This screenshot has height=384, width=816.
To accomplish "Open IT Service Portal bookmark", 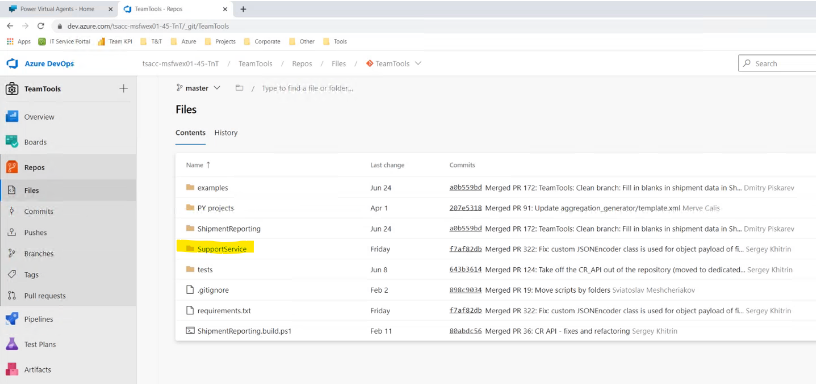I will (x=65, y=42).
